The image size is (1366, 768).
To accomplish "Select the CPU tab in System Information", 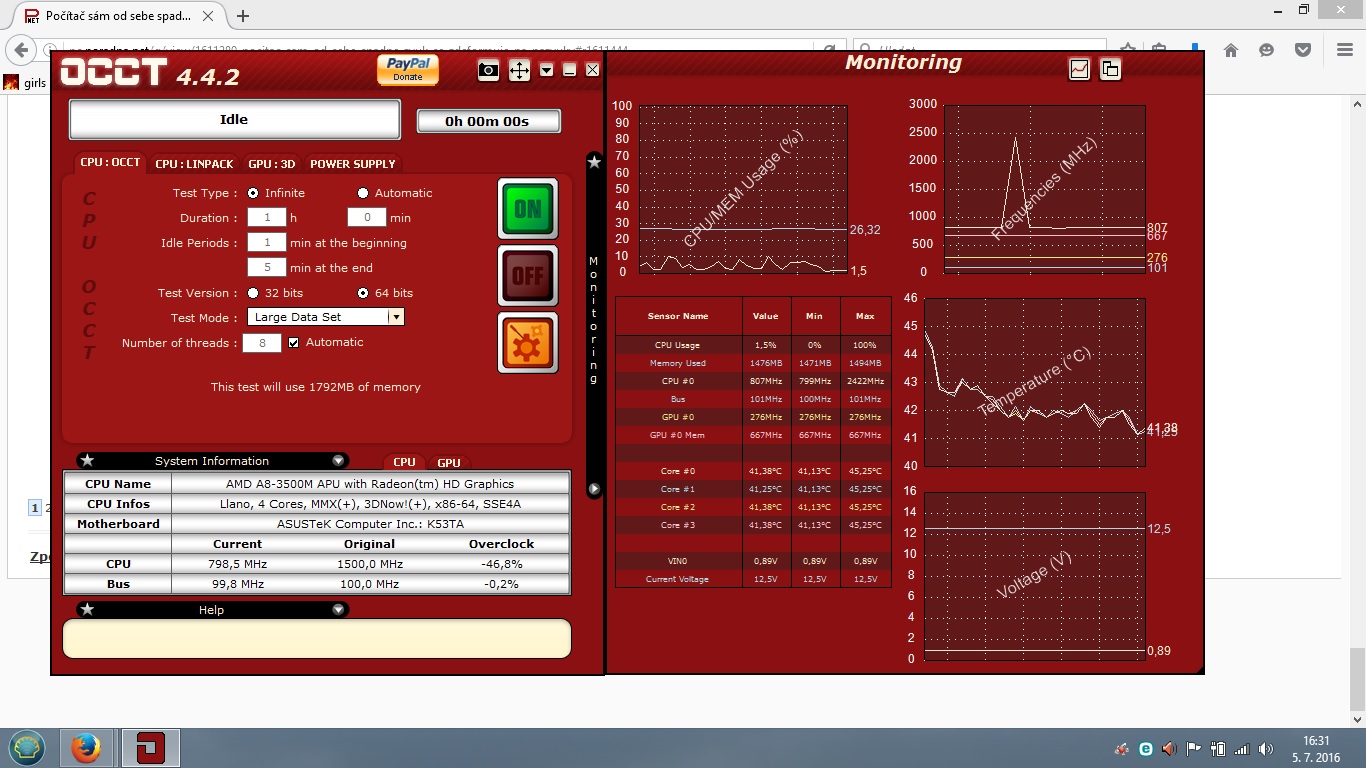I will 404,462.
